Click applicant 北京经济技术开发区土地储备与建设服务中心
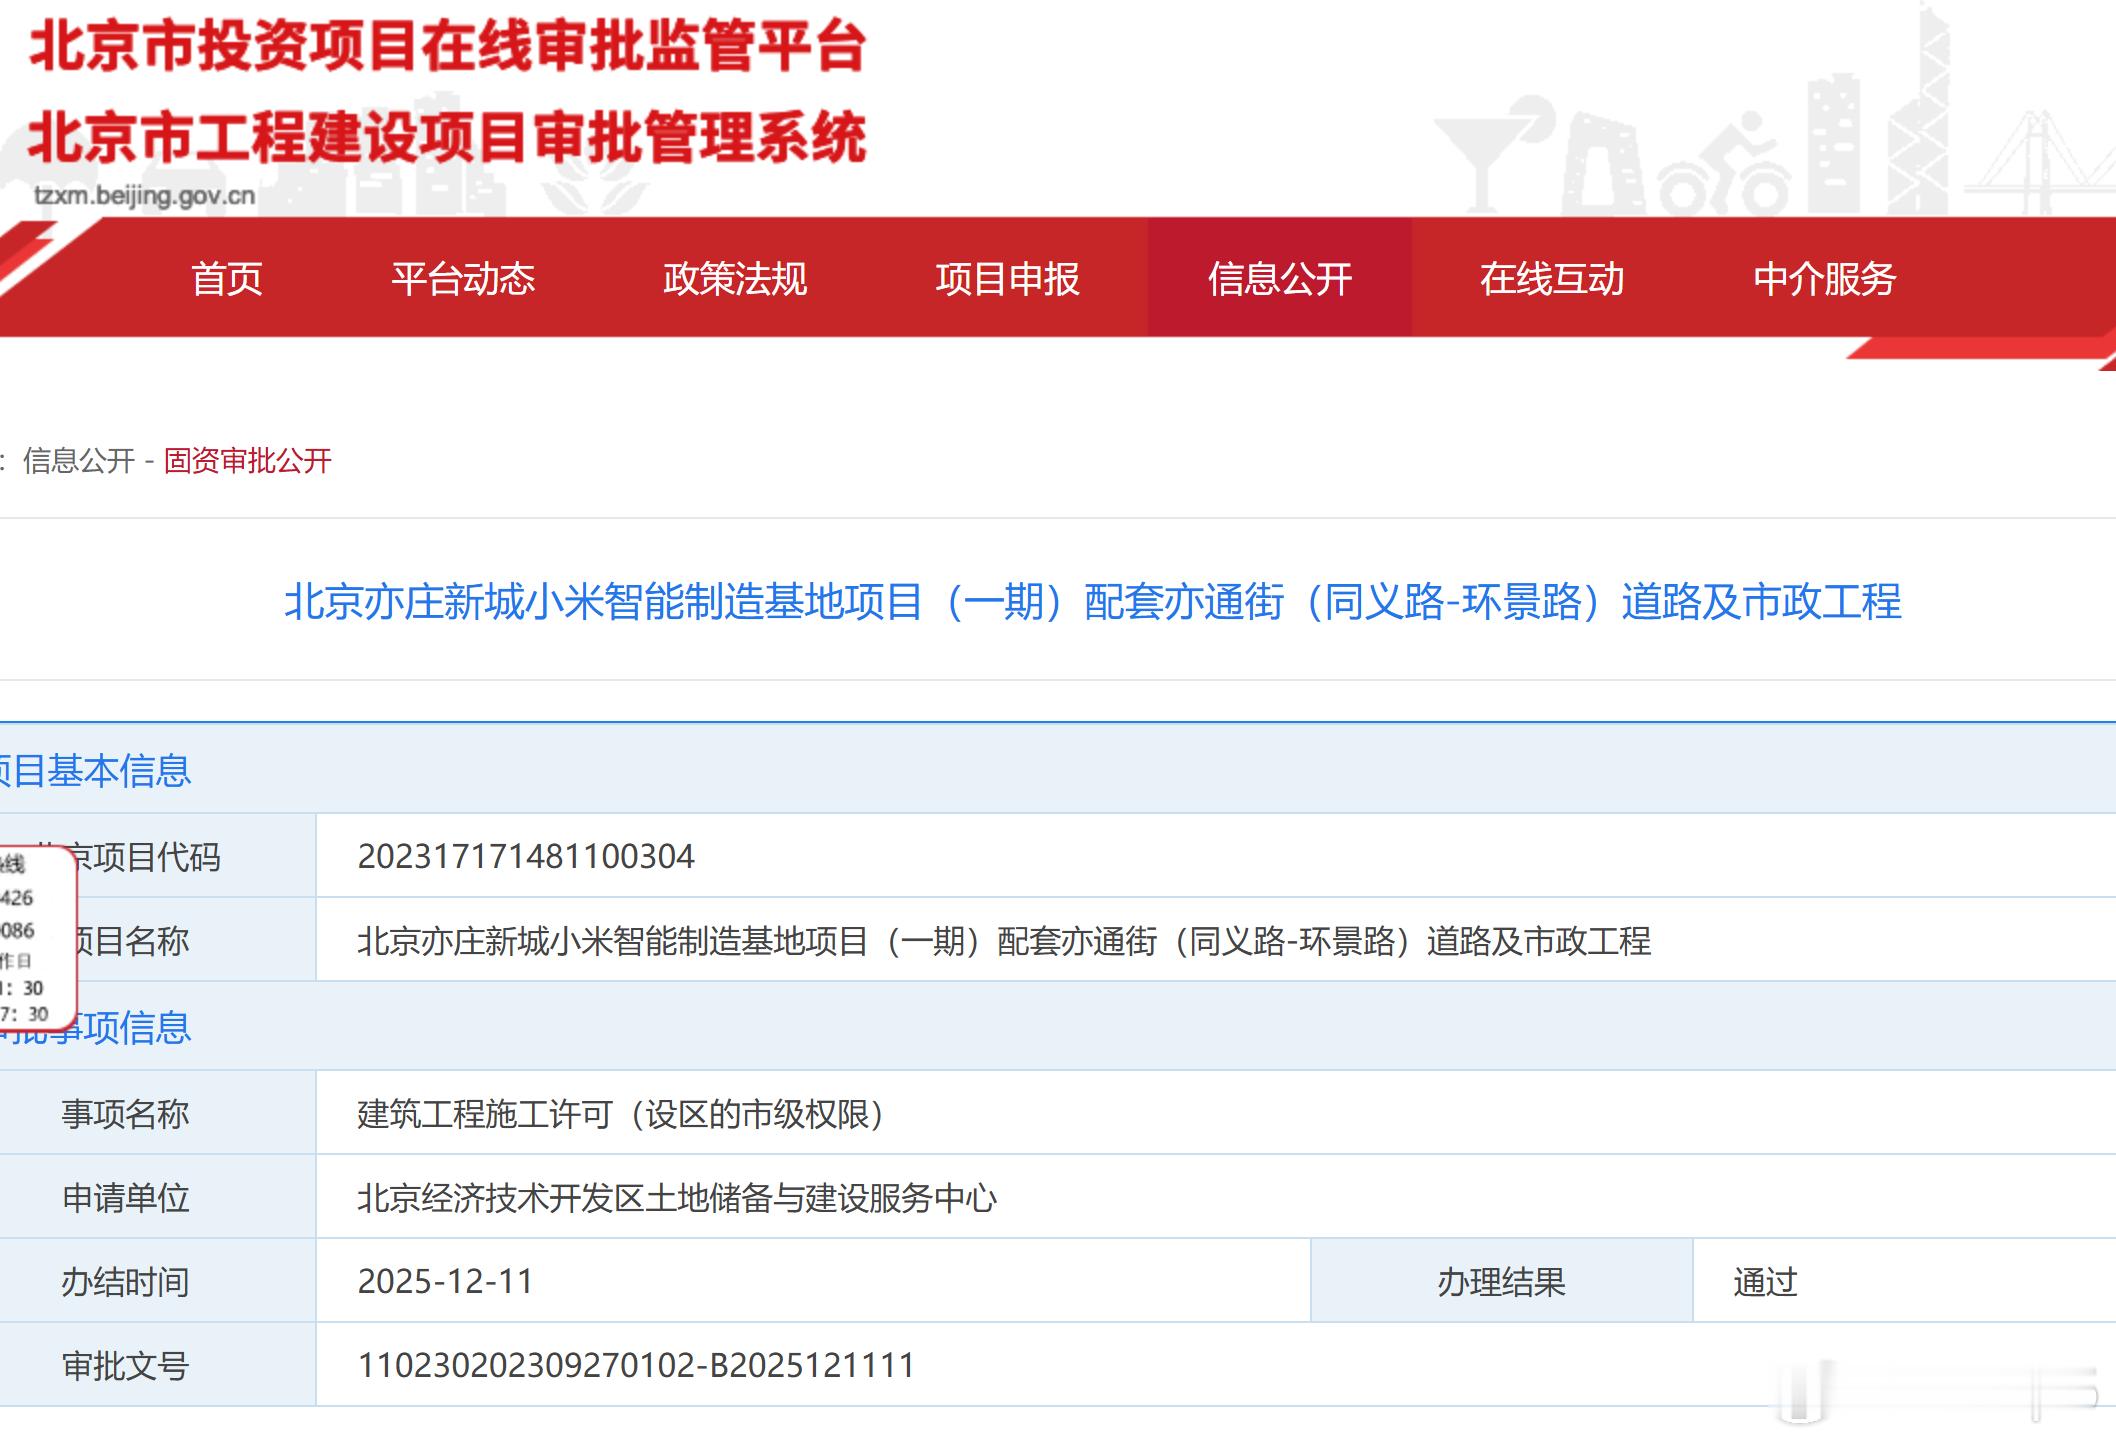Screen dimensions: 2116x1446 point(677,1198)
